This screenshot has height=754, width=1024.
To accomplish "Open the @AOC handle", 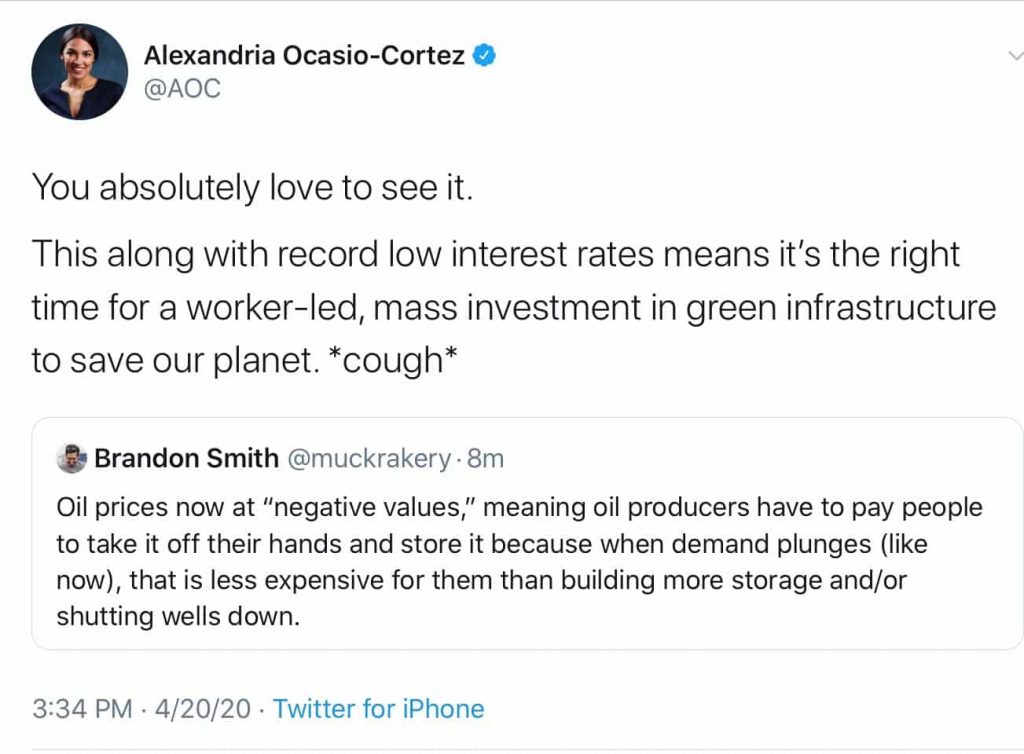I will pos(182,89).
